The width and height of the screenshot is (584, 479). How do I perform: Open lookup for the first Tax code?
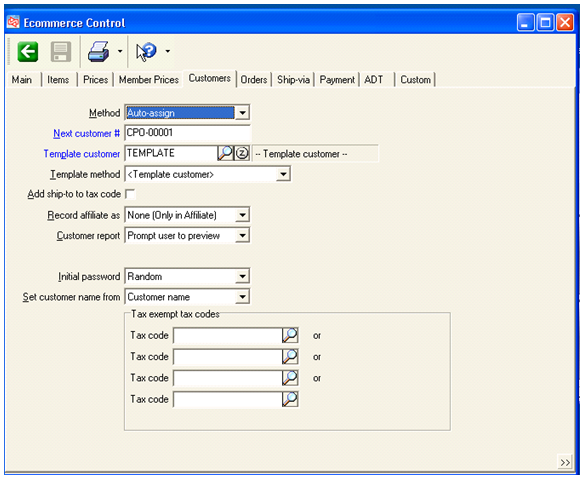click(x=290, y=335)
